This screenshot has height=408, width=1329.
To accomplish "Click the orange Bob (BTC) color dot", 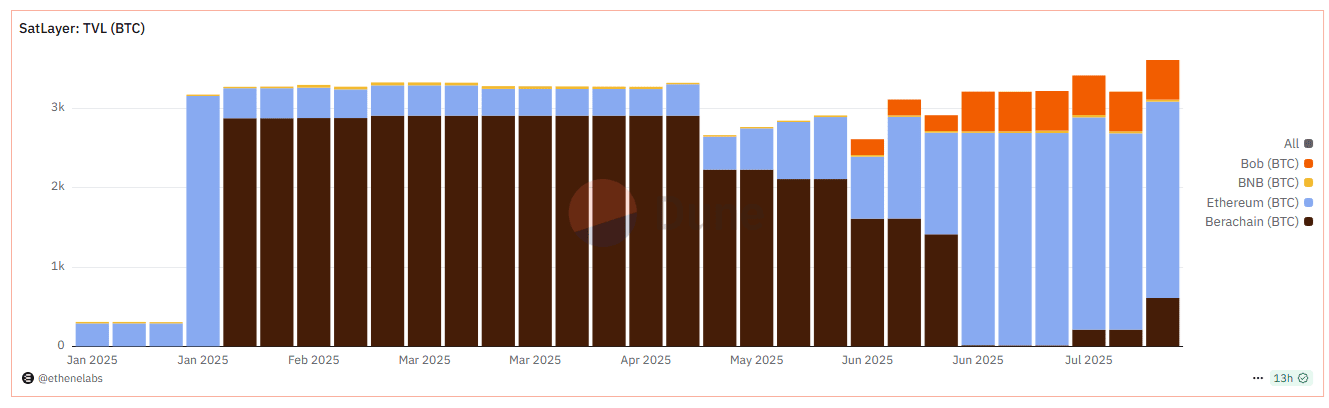I will point(1308,164).
